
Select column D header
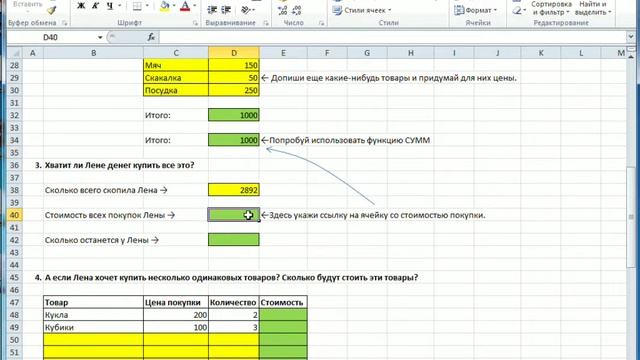tap(233, 53)
